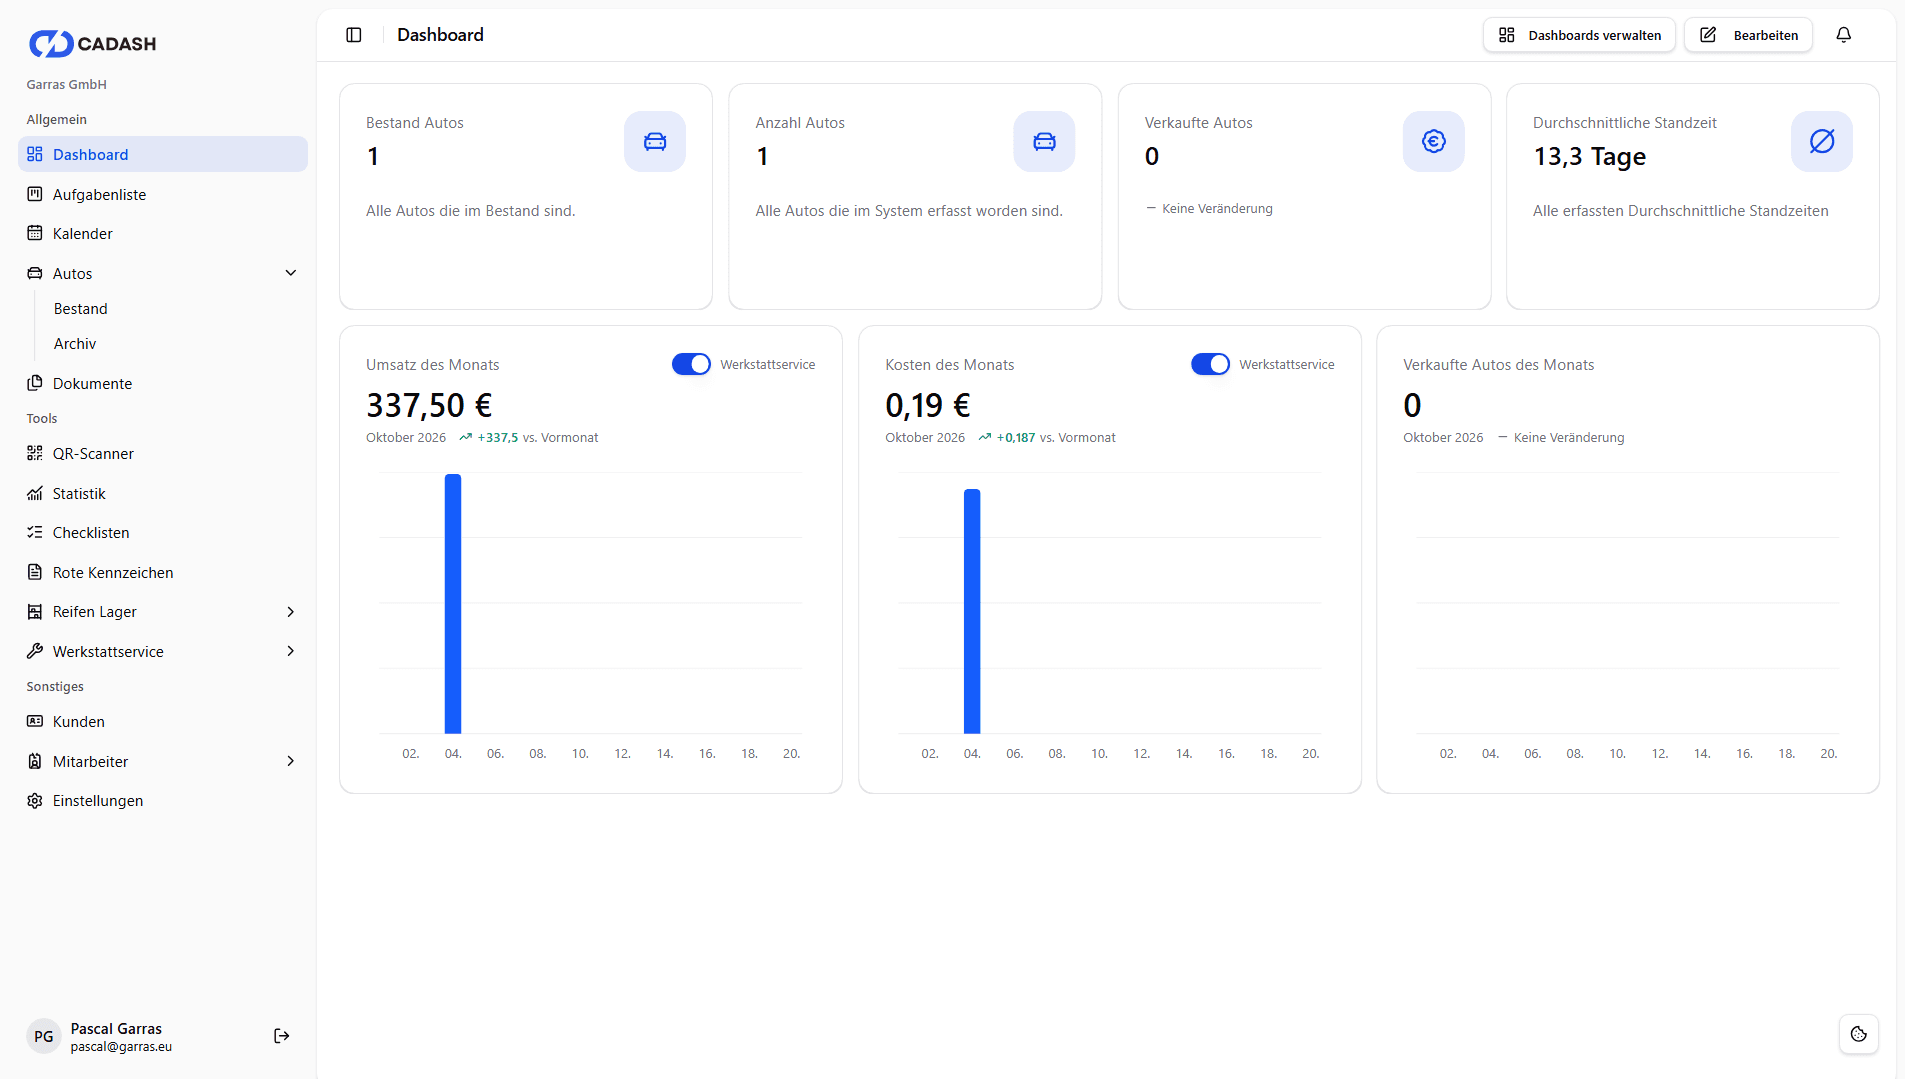Click the sidebar collapse panel icon
The height and width of the screenshot is (1079, 1905).
354,35
